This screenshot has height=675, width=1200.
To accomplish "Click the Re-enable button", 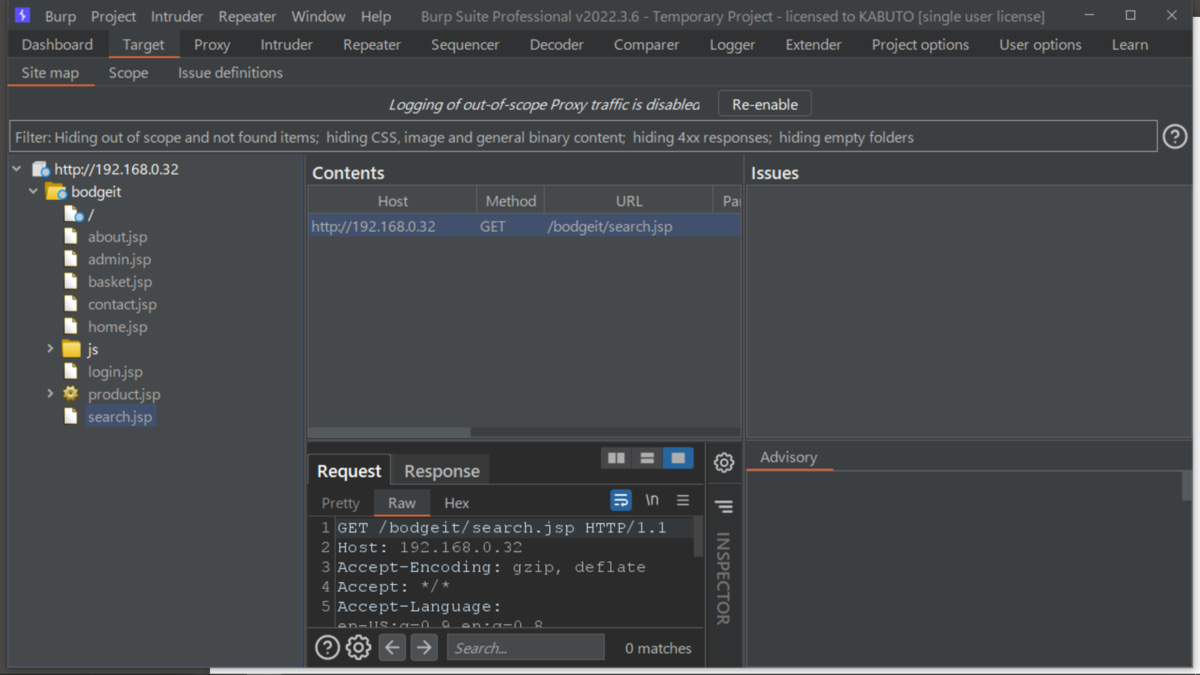I will [x=765, y=104].
